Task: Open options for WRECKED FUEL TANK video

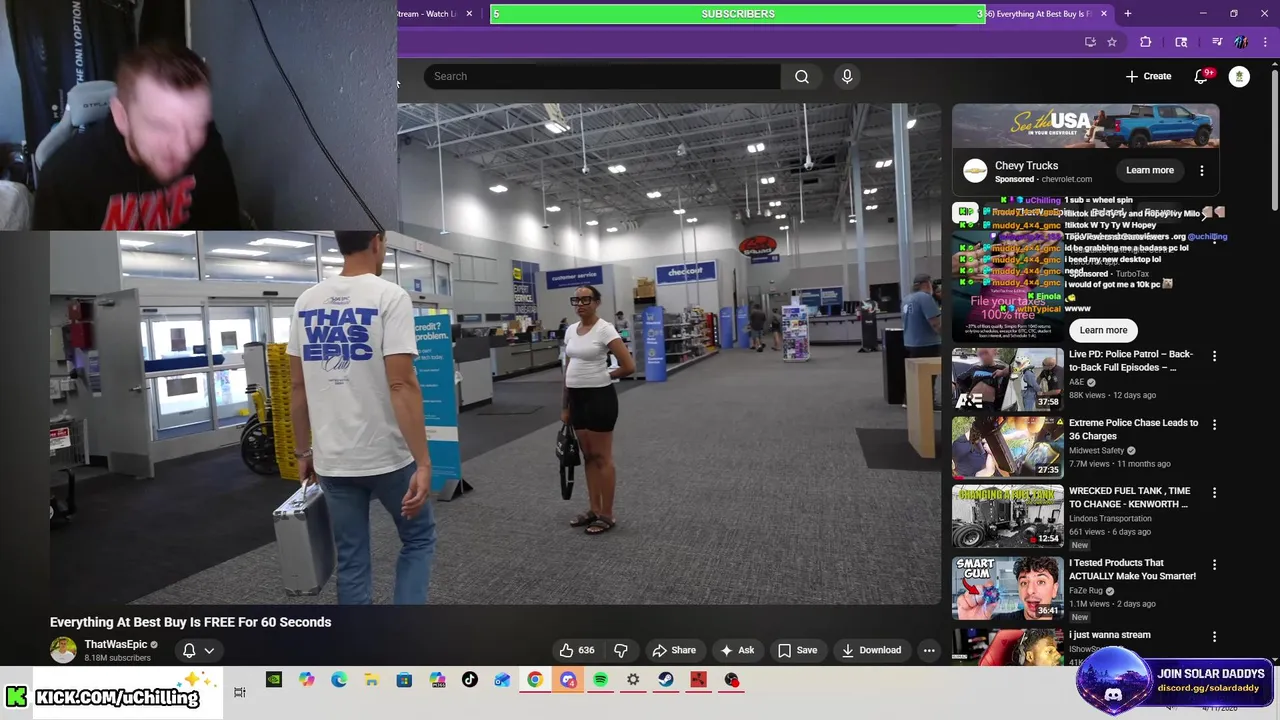Action: (1214, 492)
